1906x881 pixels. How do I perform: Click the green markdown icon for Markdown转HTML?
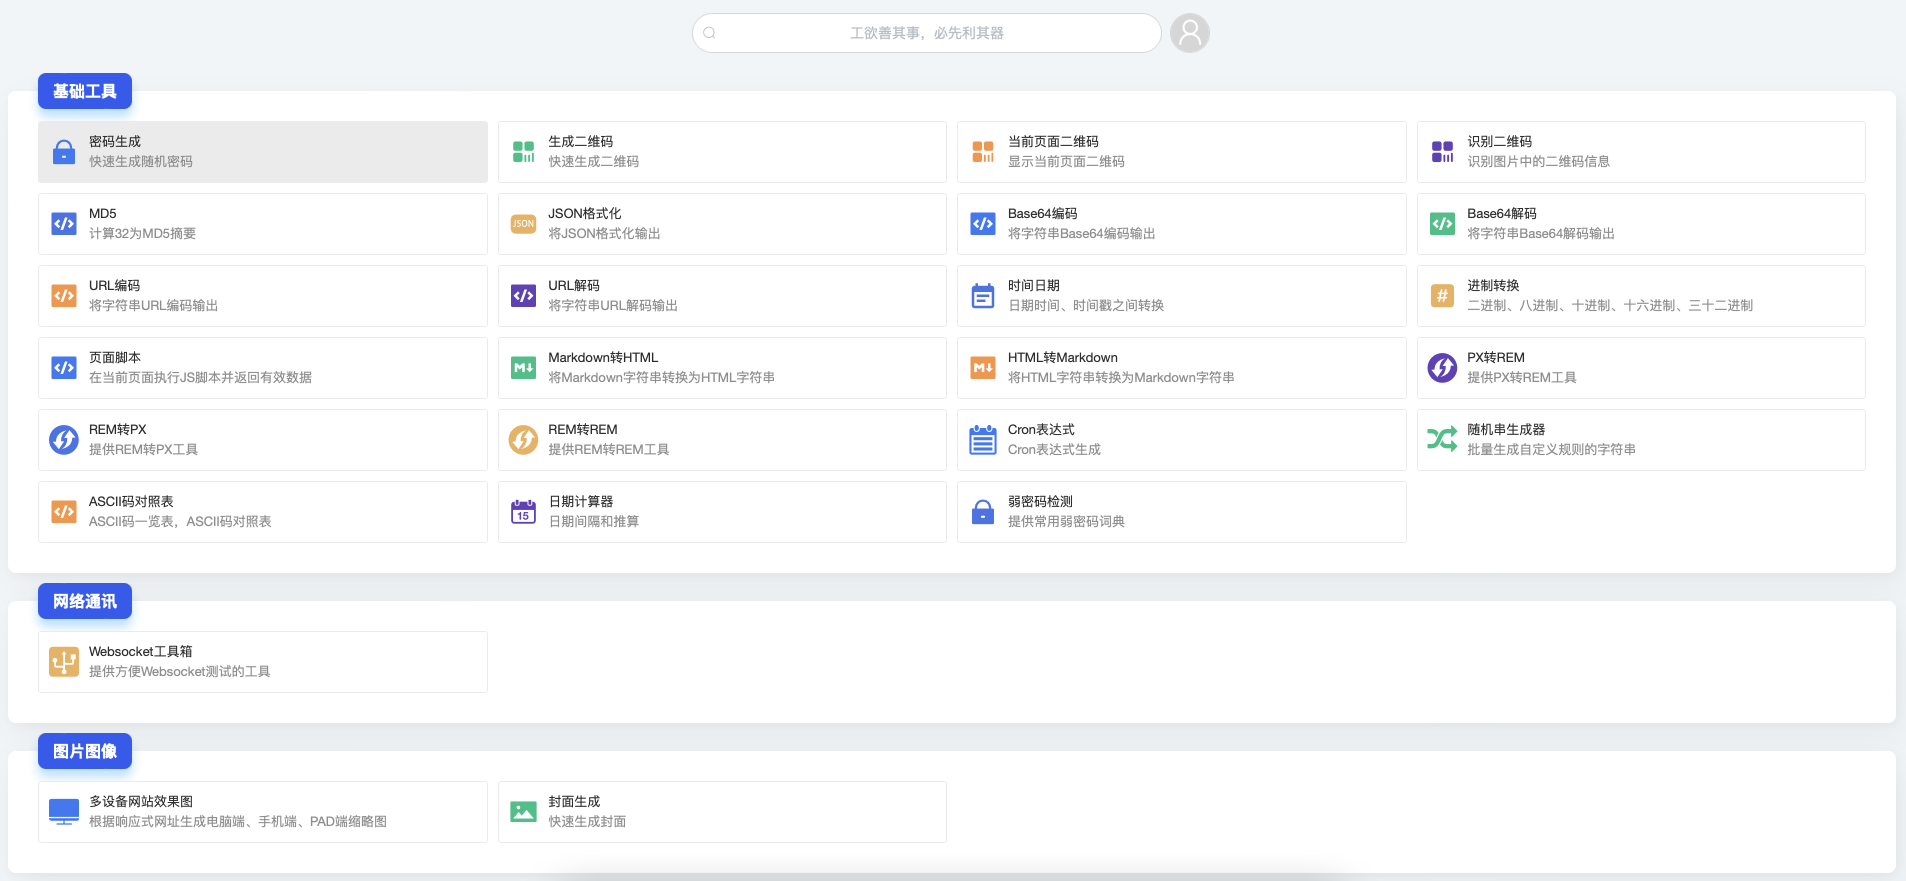[x=523, y=368]
